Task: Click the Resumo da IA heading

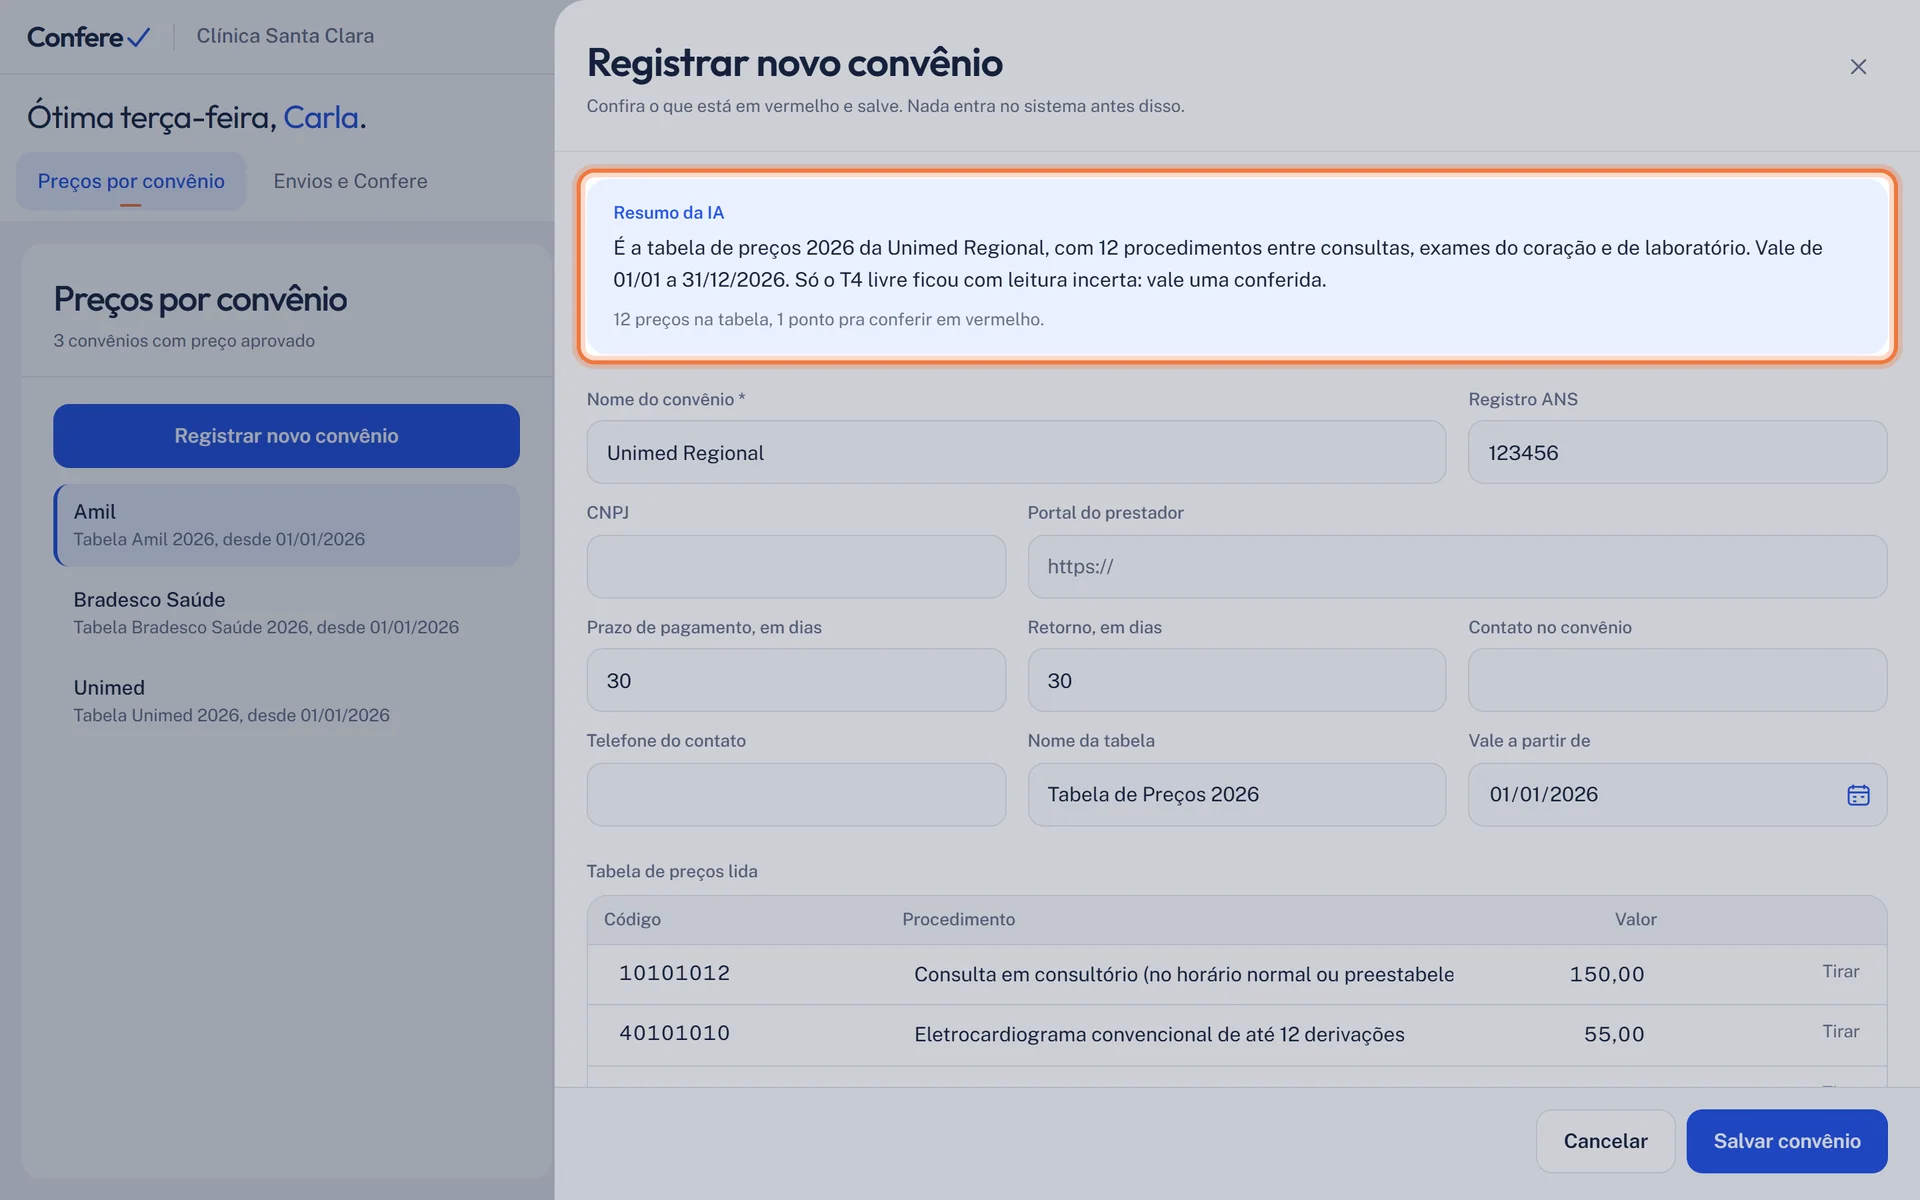Action: [x=668, y=212]
